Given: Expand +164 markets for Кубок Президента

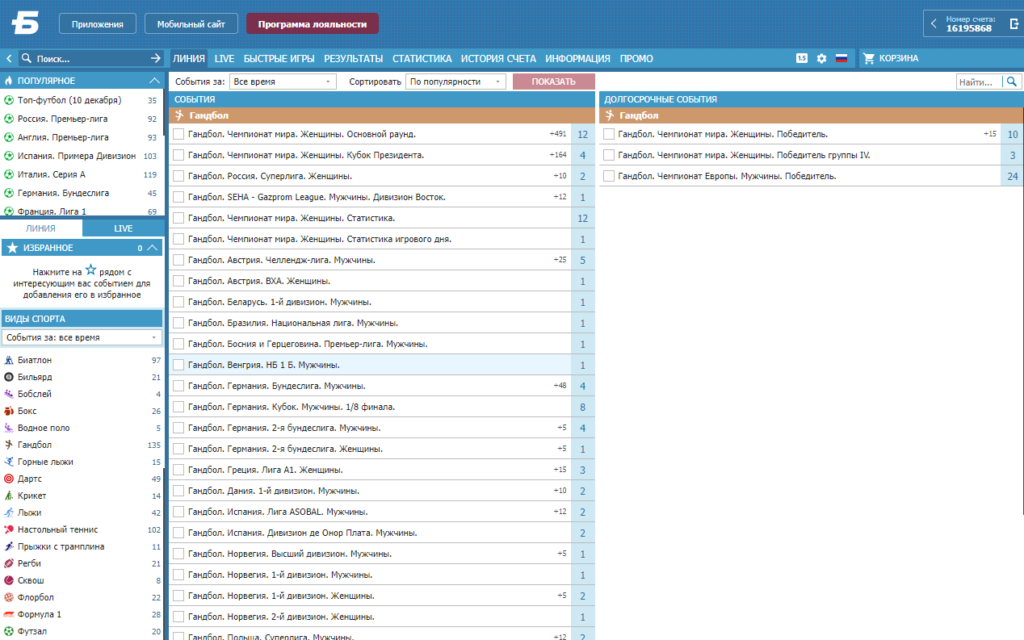Looking at the screenshot, I should (x=558, y=155).
